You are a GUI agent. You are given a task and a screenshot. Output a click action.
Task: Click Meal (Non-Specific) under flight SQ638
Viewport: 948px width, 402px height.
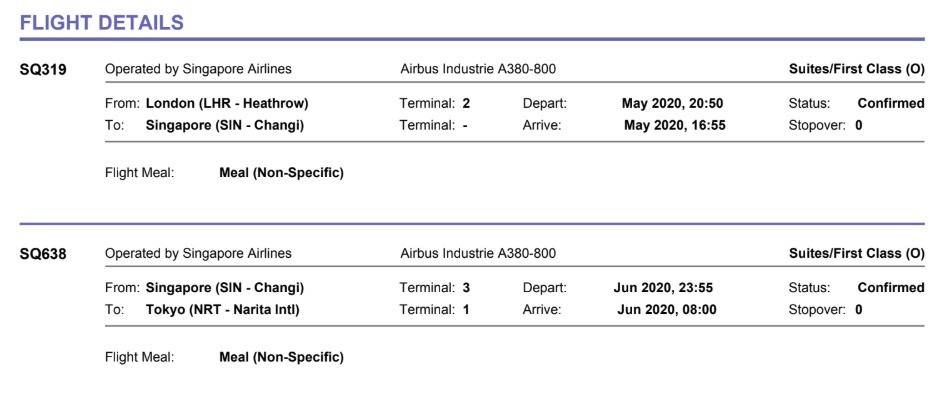click(281, 357)
